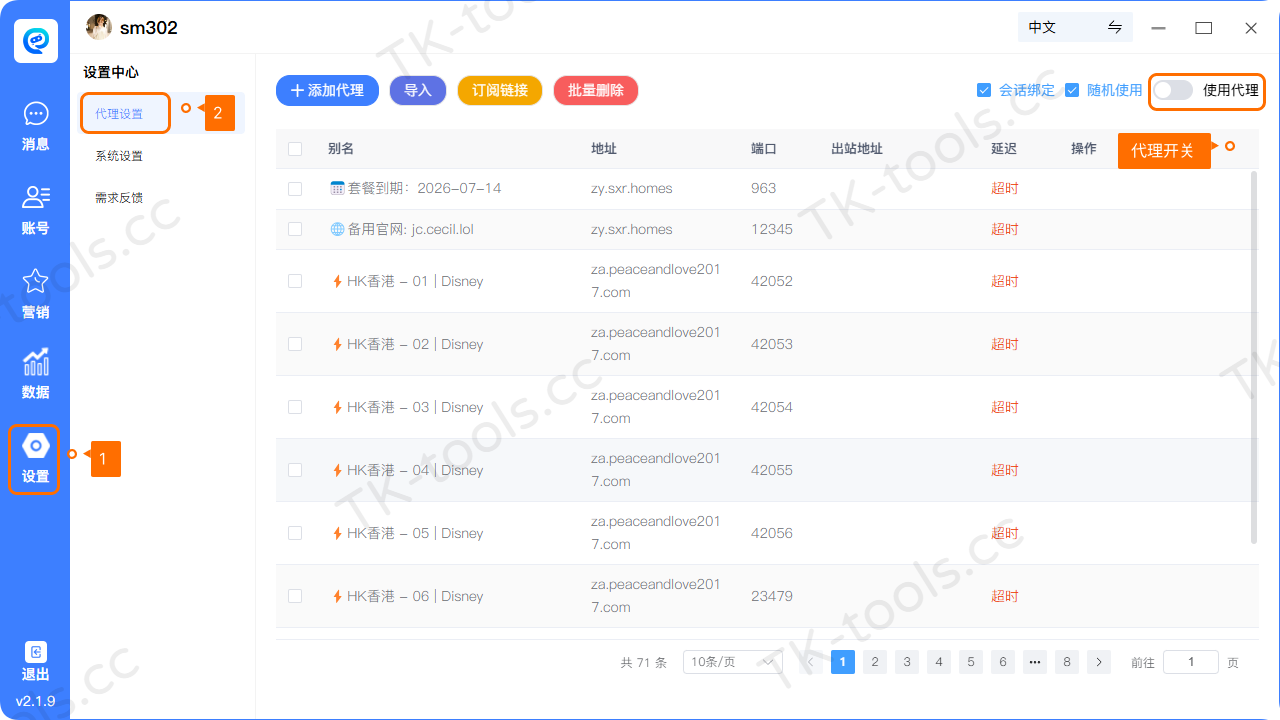
Task: Tick checkbox for HK香港 – 06 row
Action: (x=295, y=596)
